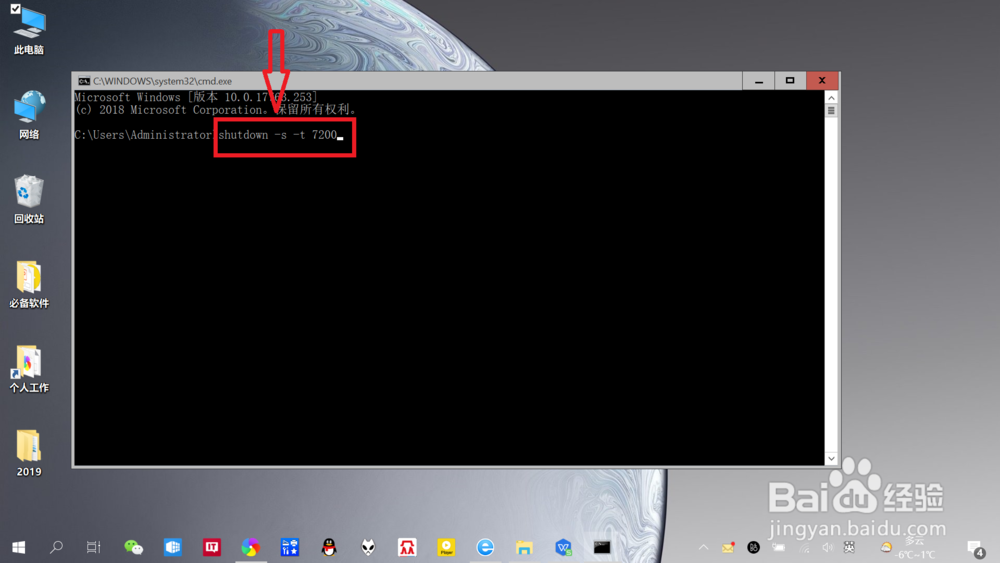
Task: Open the colorful pinwheel browser on taskbar
Action: (251, 547)
